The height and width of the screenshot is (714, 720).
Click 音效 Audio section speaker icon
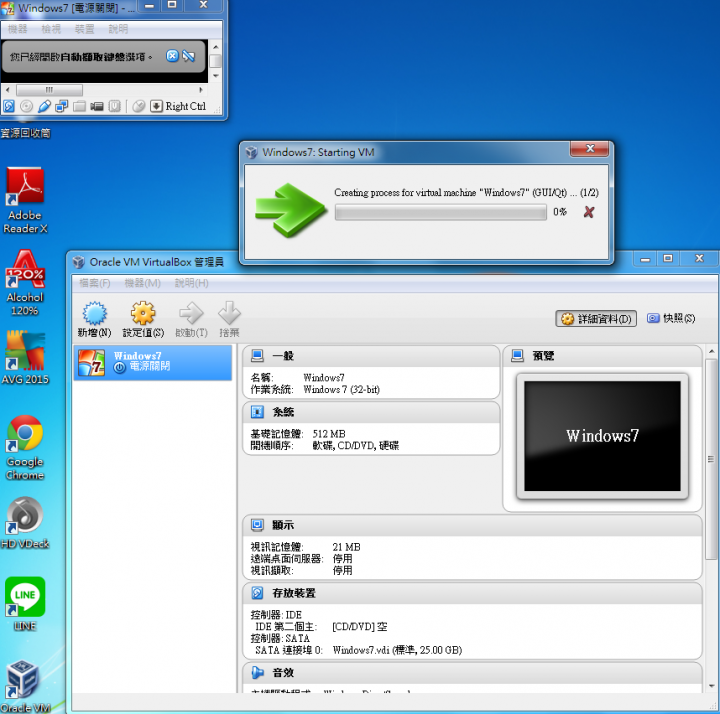[257, 673]
